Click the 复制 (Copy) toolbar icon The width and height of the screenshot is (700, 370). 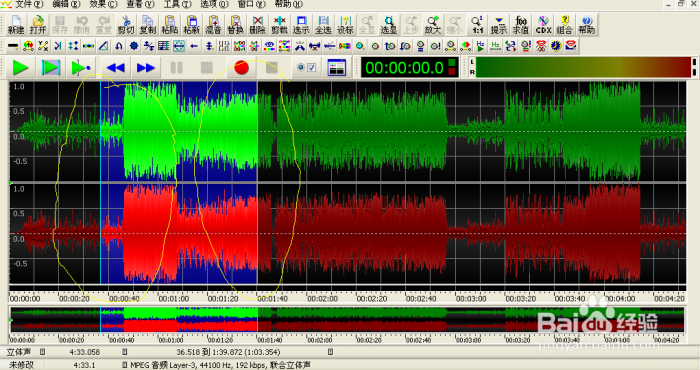point(148,25)
